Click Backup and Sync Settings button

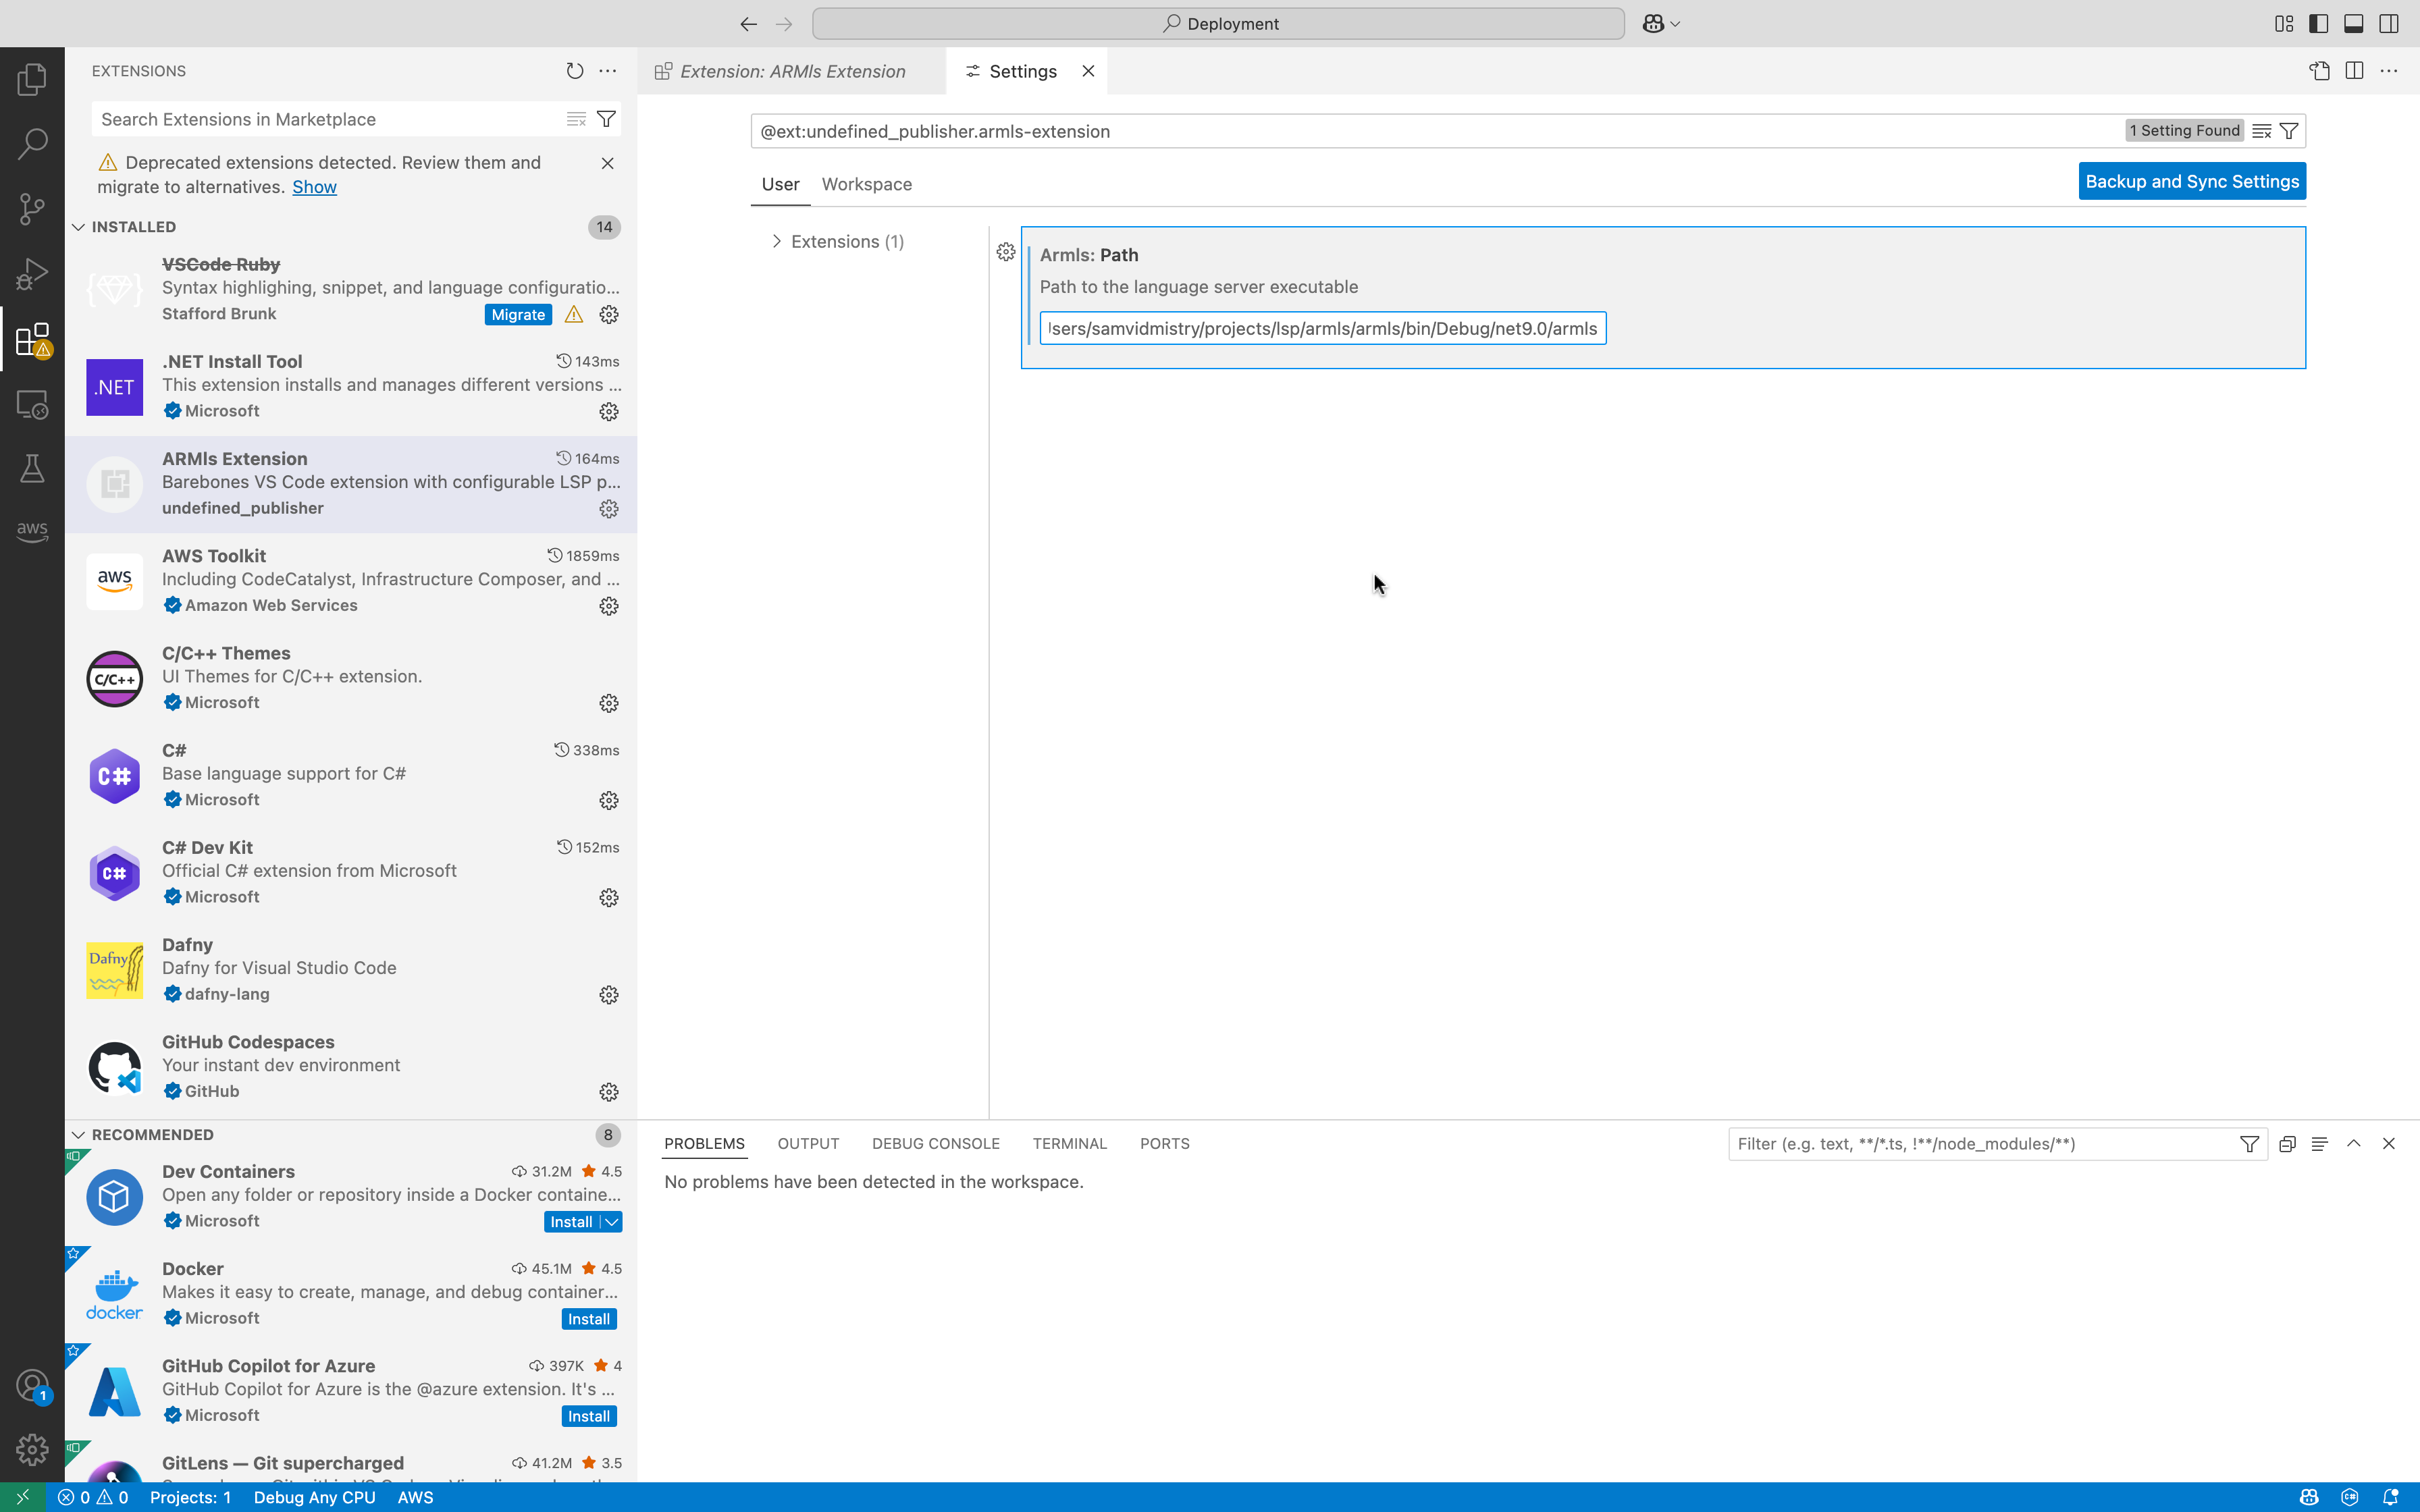point(2192,181)
